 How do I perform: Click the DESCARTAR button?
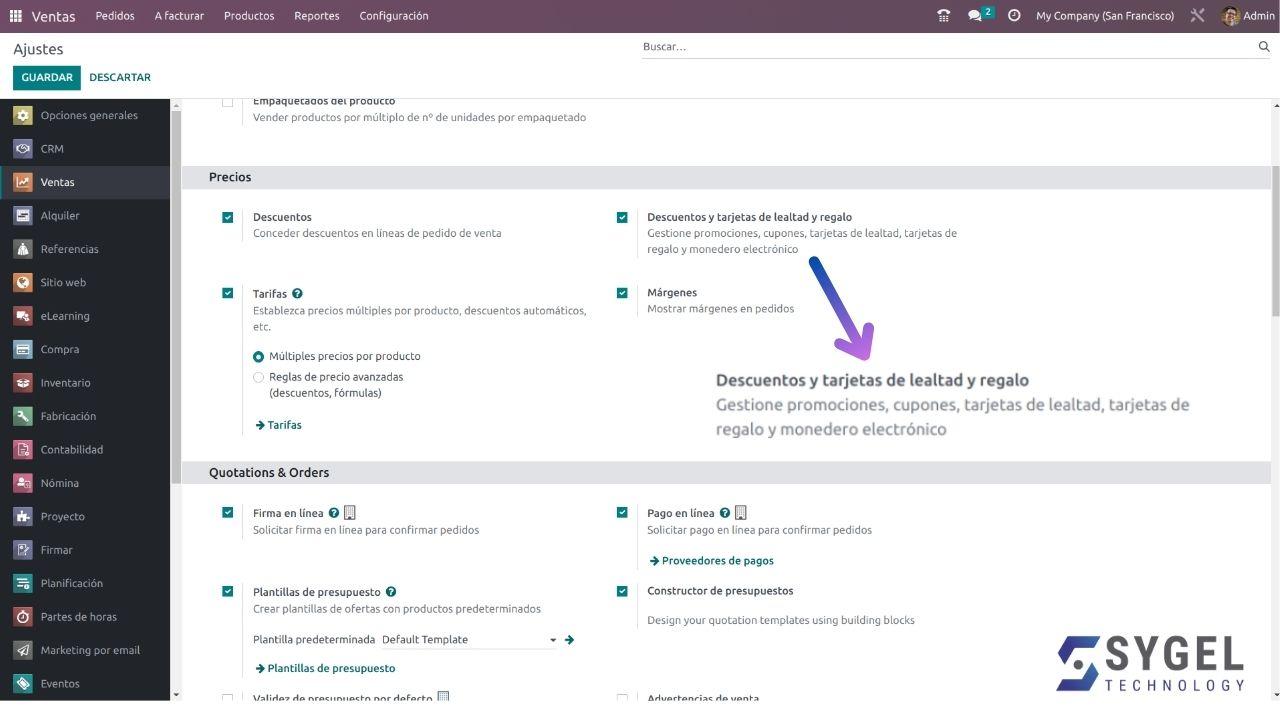[120, 77]
